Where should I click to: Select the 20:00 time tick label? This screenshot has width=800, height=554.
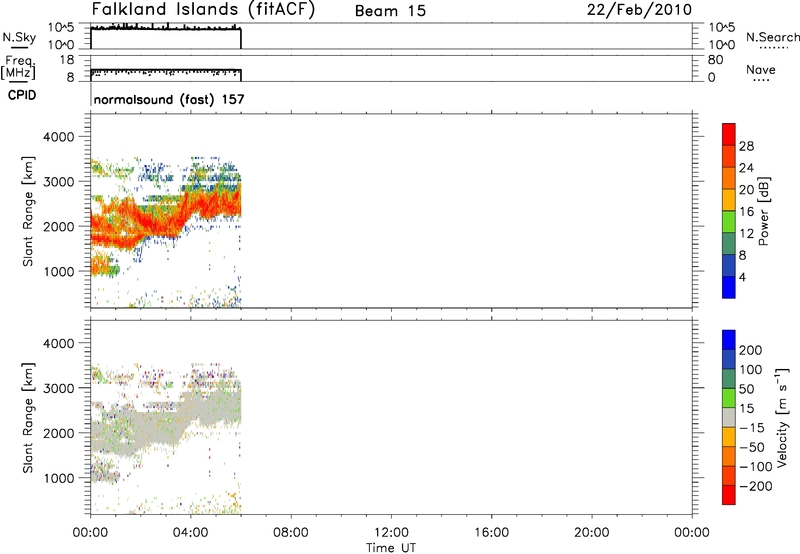(592, 533)
